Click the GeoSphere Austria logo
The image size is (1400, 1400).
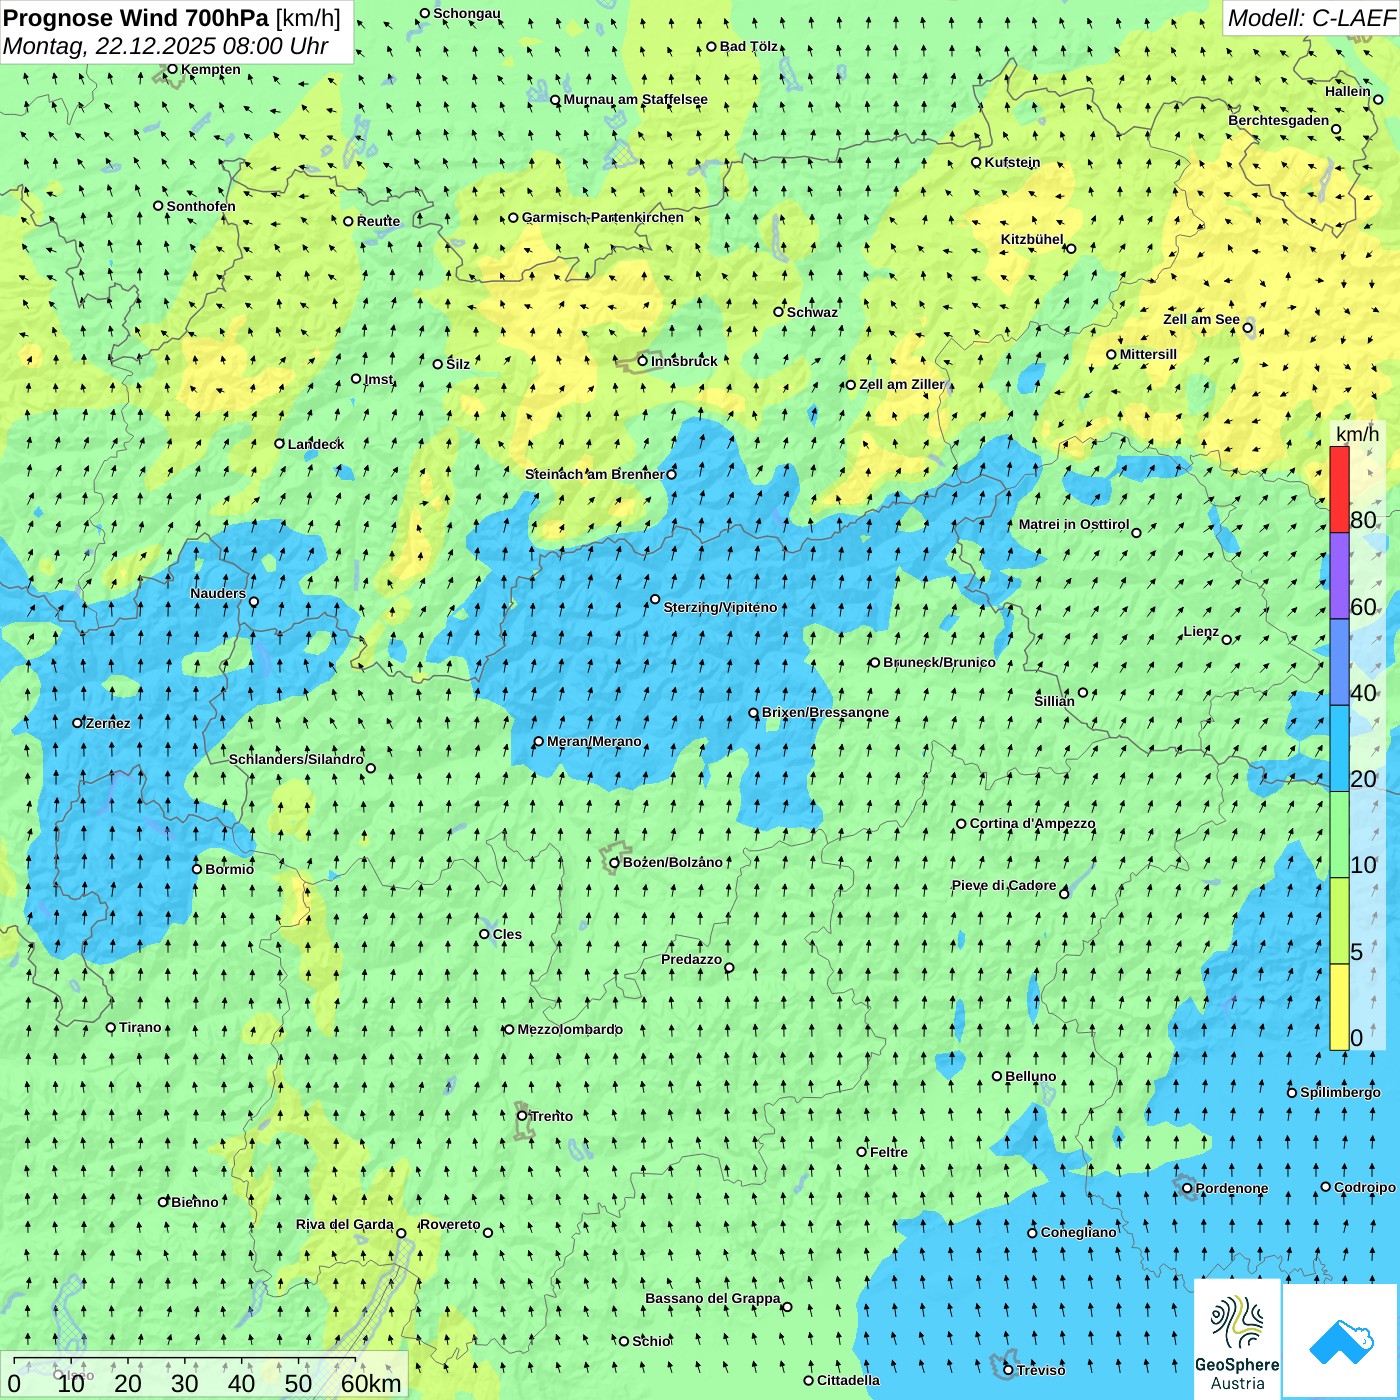(1237, 1339)
